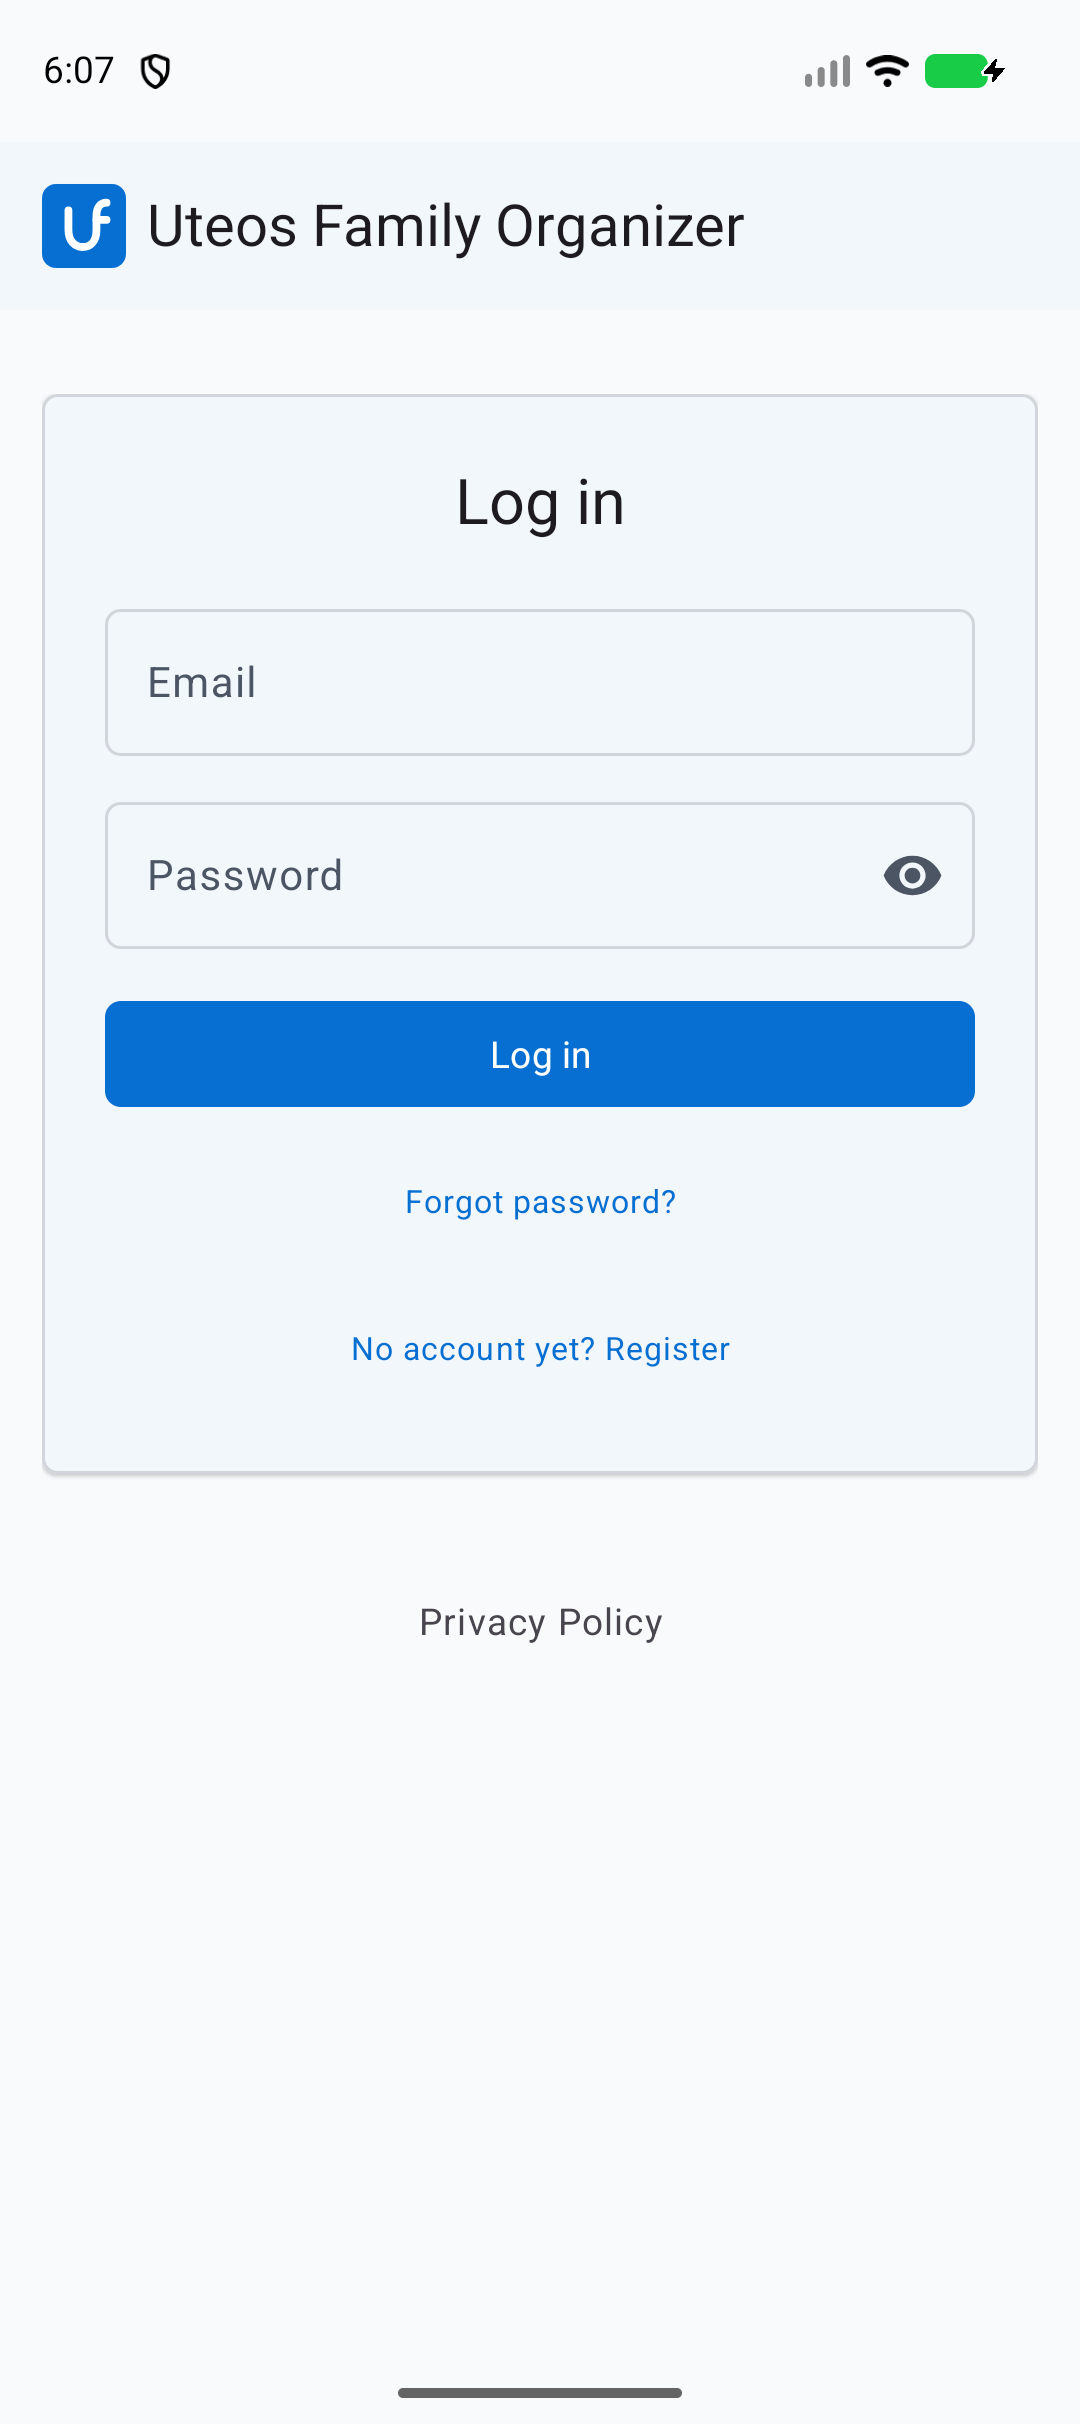Tap the 6:07 clock in status bar
This screenshot has width=1080, height=2424.
coord(79,71)
